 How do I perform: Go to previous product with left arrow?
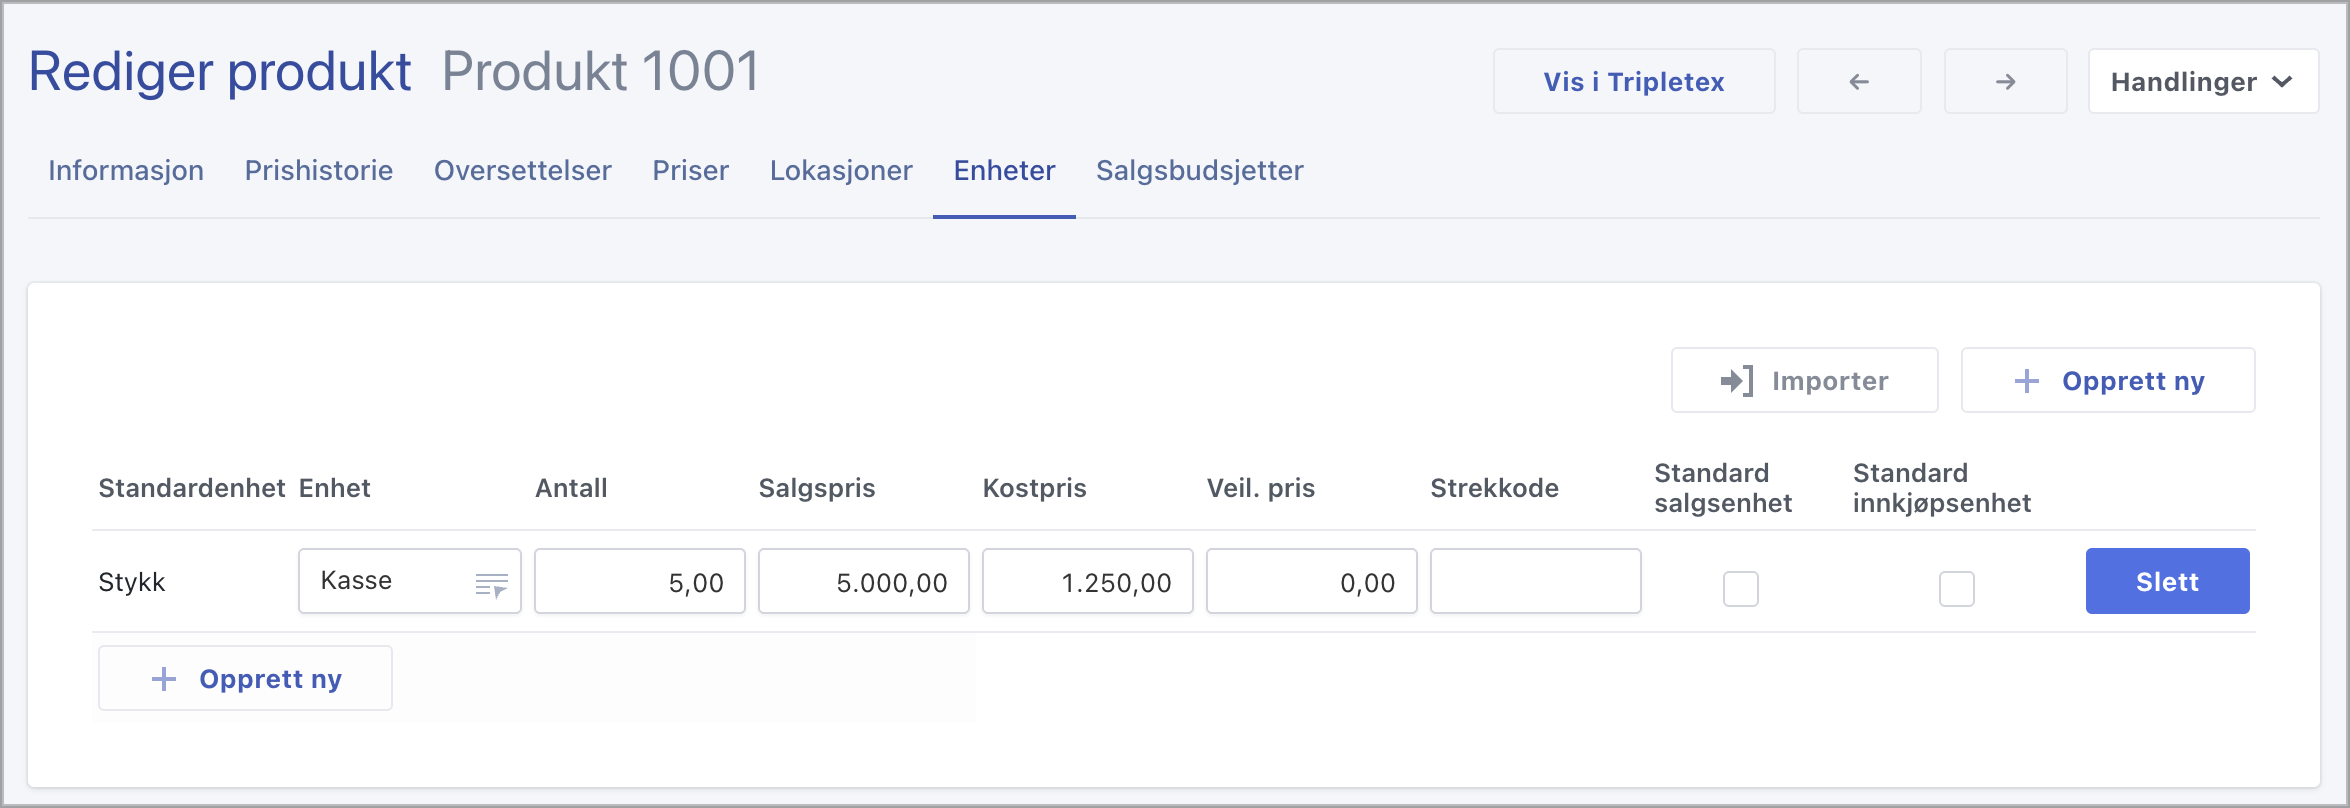pyautogui.click(x=1858, y=82)
